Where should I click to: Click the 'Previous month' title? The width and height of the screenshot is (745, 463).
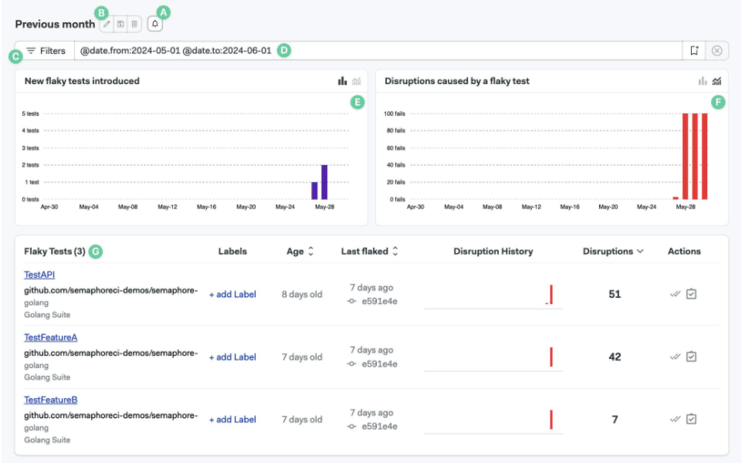tap(55, 24)
